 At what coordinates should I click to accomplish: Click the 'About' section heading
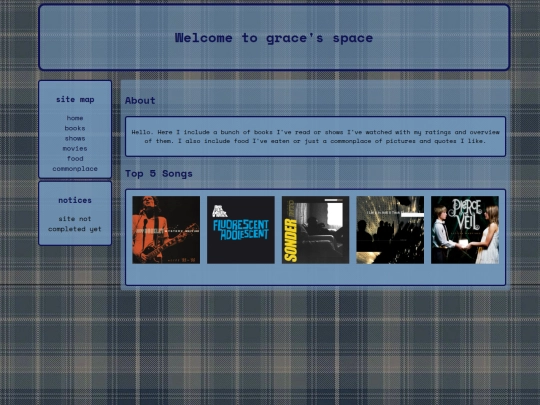tap(140, 101)
